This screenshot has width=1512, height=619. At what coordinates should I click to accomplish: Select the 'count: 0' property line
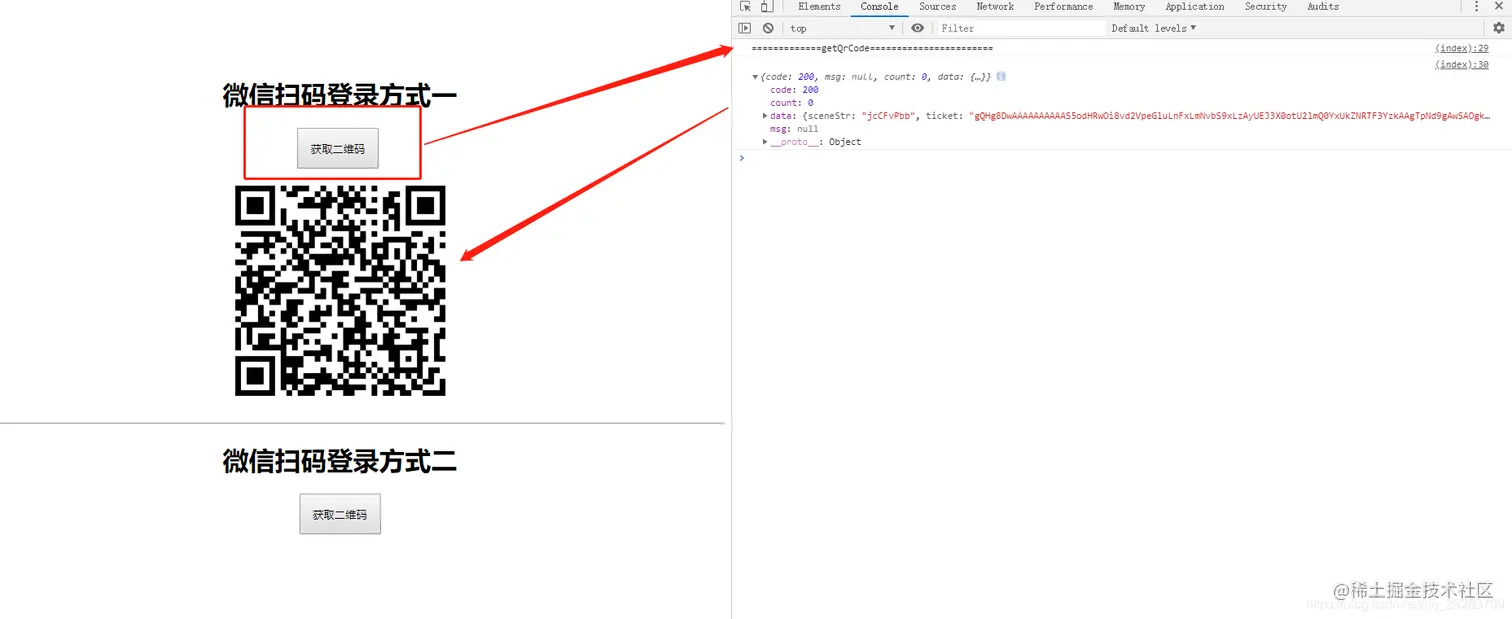(x=791, y=103)
